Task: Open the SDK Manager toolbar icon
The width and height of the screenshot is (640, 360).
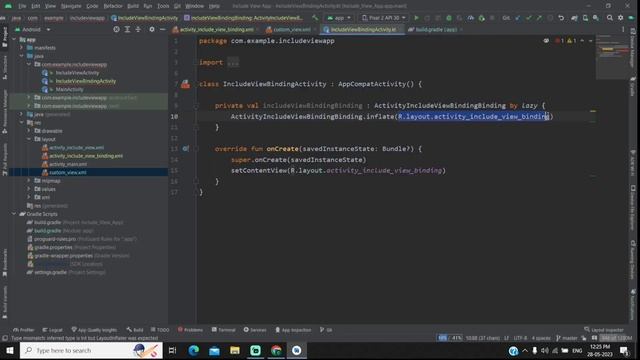Action: pyautogui.click(x=596, y=18)
